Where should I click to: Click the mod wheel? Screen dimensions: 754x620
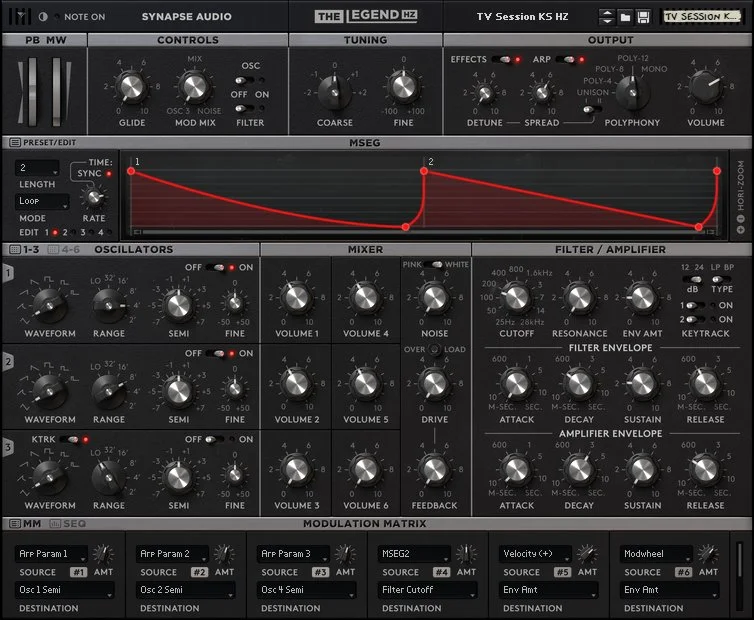(56, 91)
